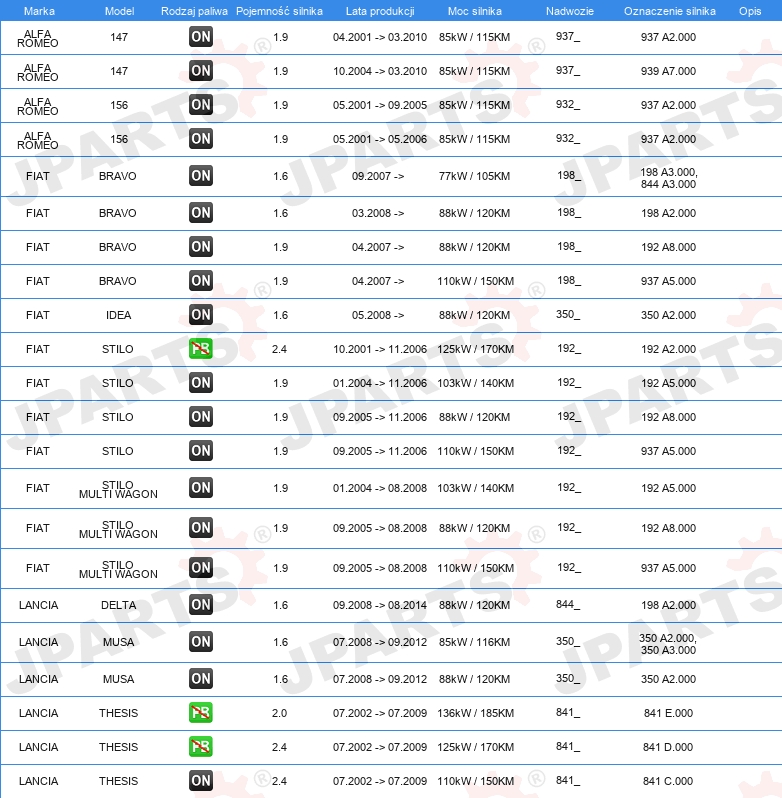The height and width of the screenshot is (798, 782).
Task: Click PB petrol icon in Thesis 841 D.000 row
Action: (200, 747)
